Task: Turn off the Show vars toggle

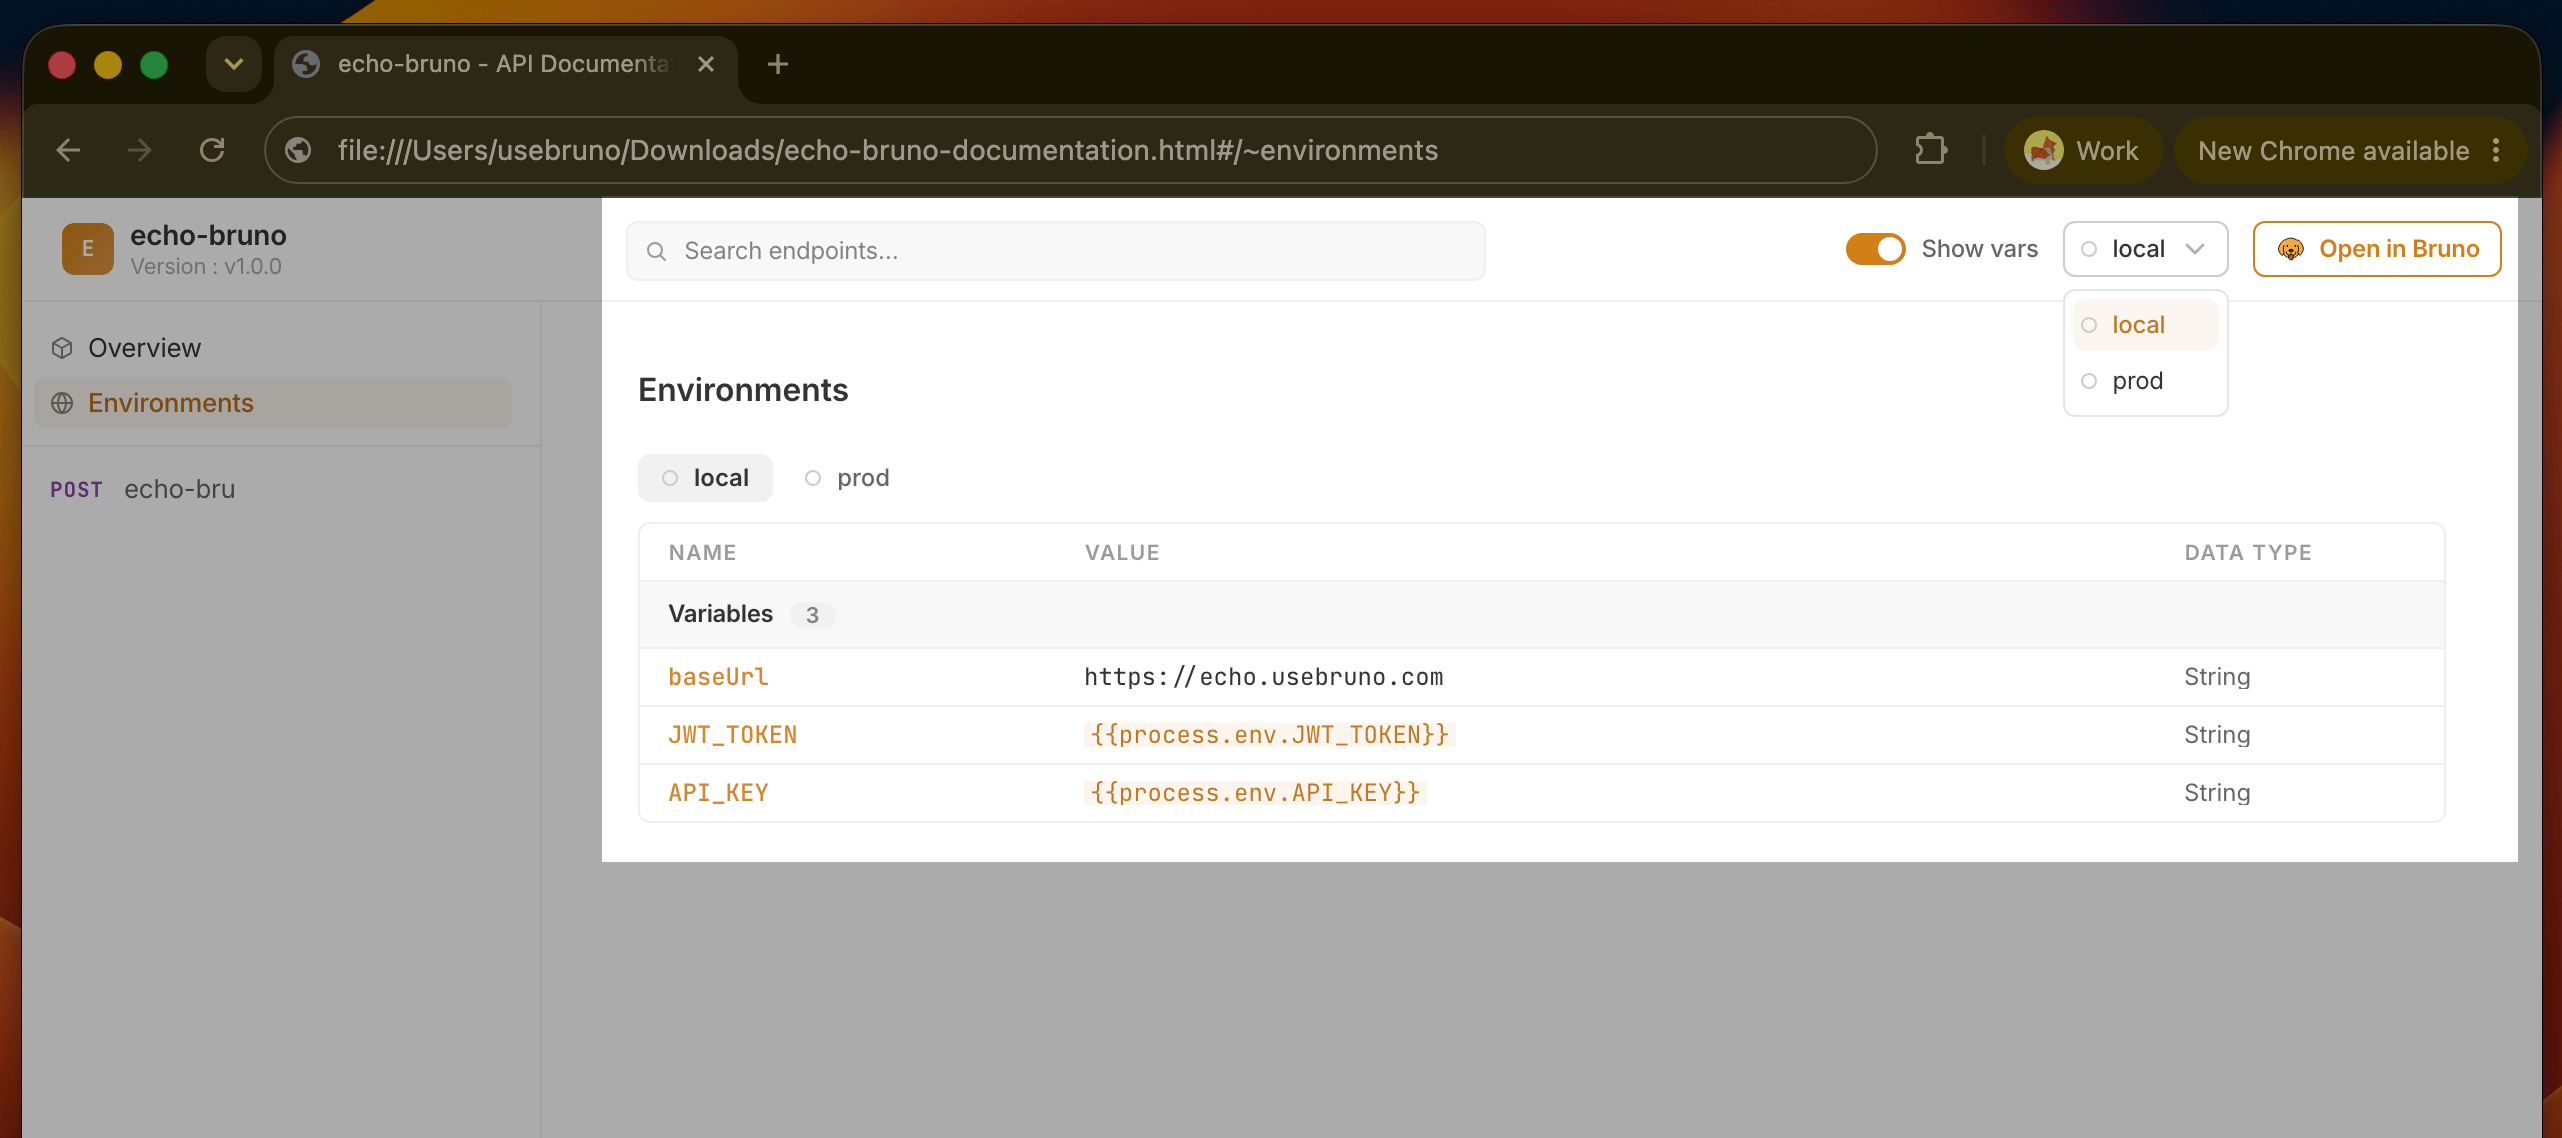Action: 1875,249
